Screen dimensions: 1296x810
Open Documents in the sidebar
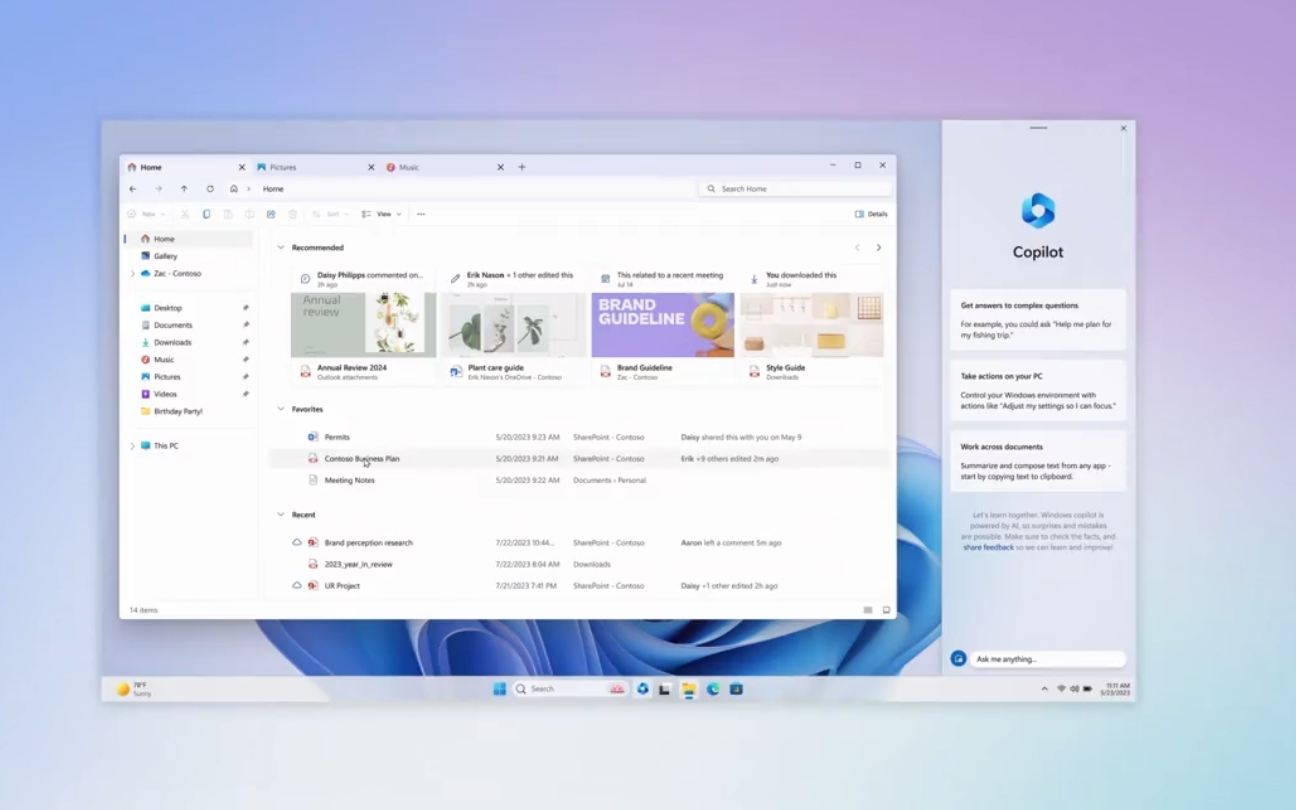(x=173, y=325)
